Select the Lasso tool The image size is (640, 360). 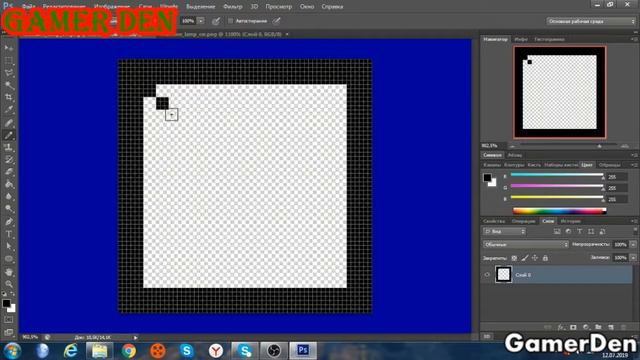(9, 73)
